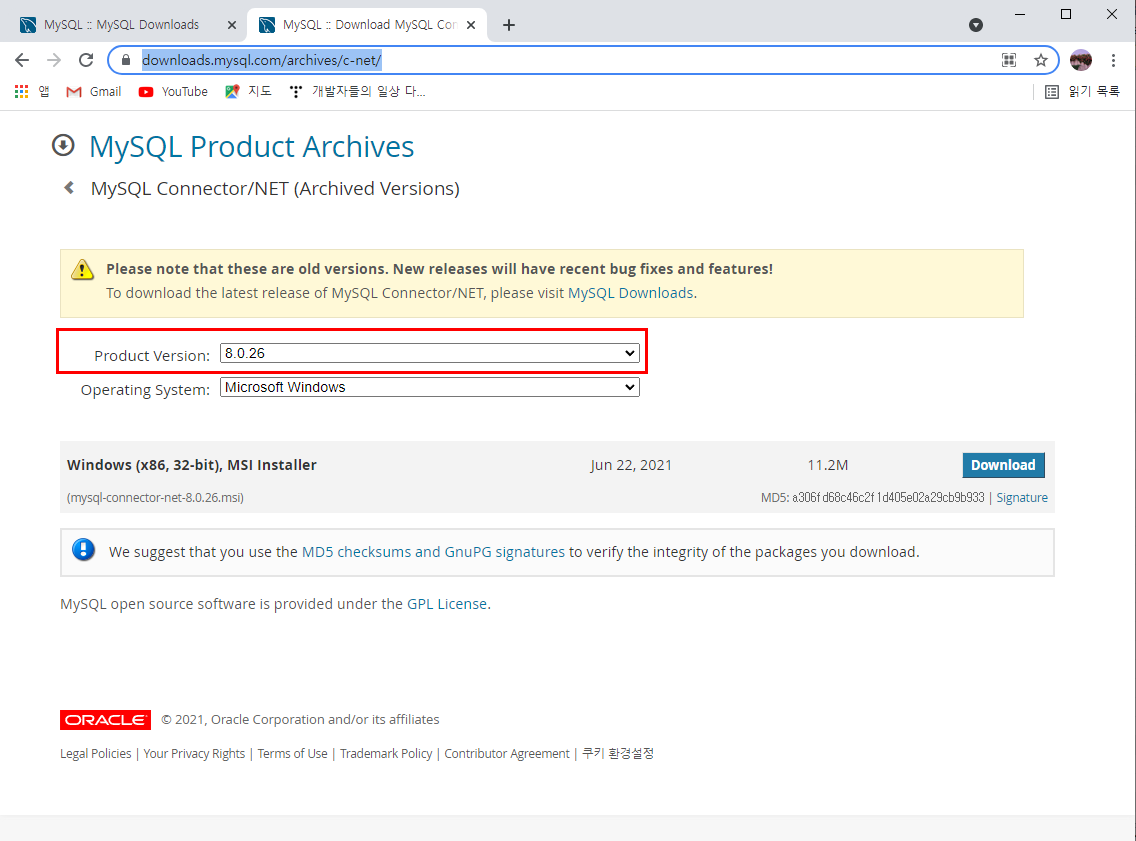Viewport: 1136px width, 841px height.
Task: Click the Jun 22, 2021 release date
Action: pos(631,465)
